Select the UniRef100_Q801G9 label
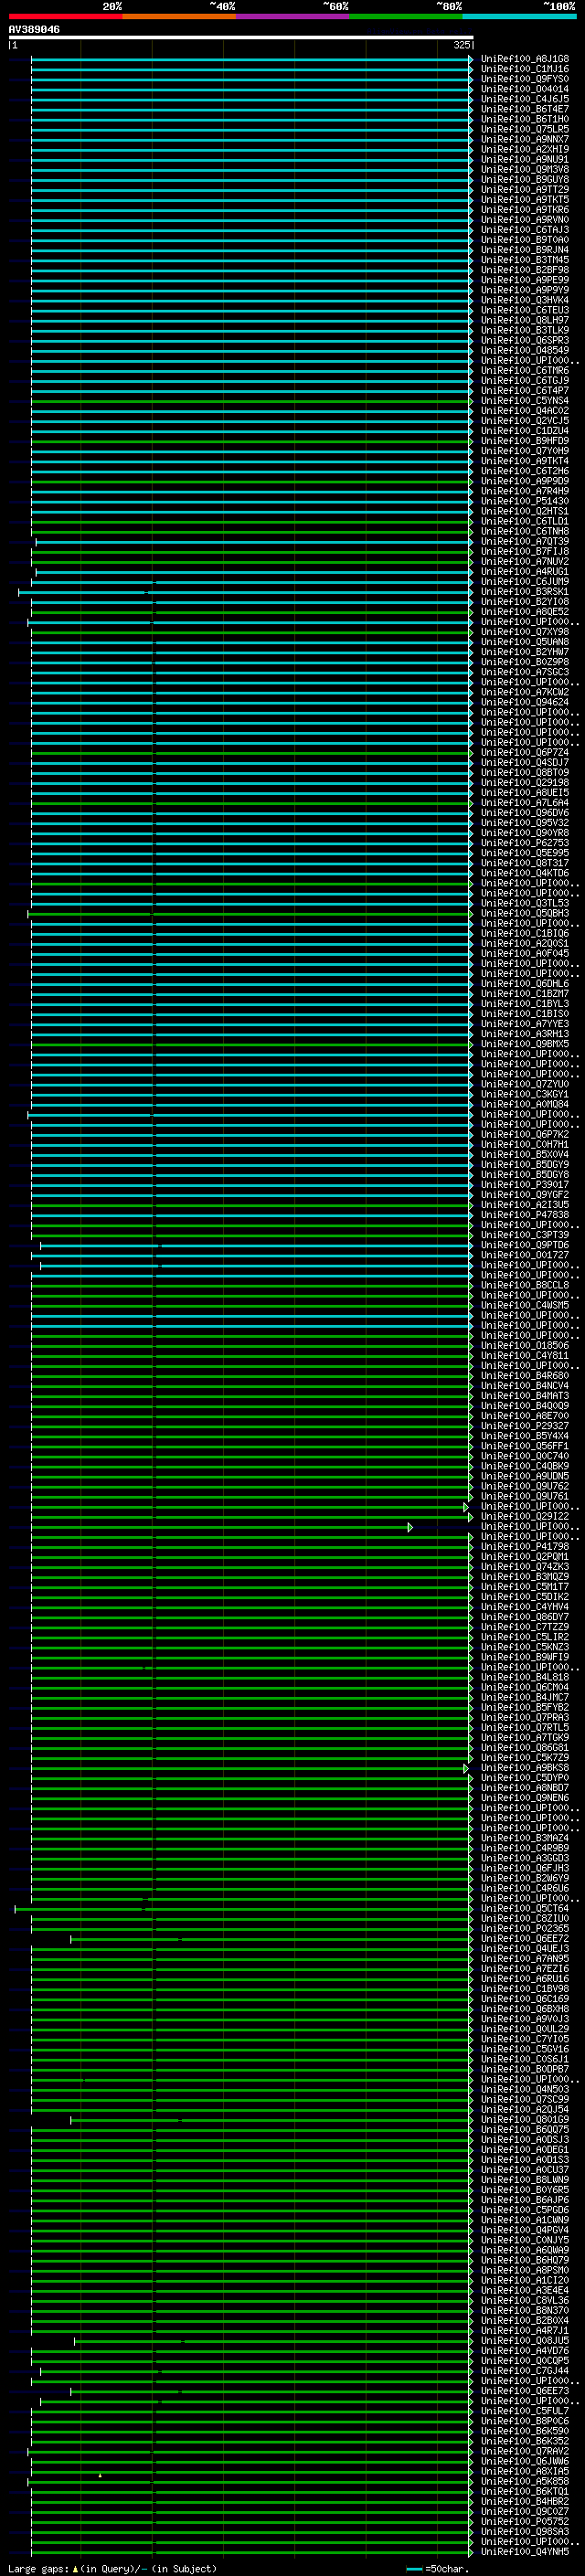The height and width of the screenshot is (2576, 585). (x=525, y=2120)
